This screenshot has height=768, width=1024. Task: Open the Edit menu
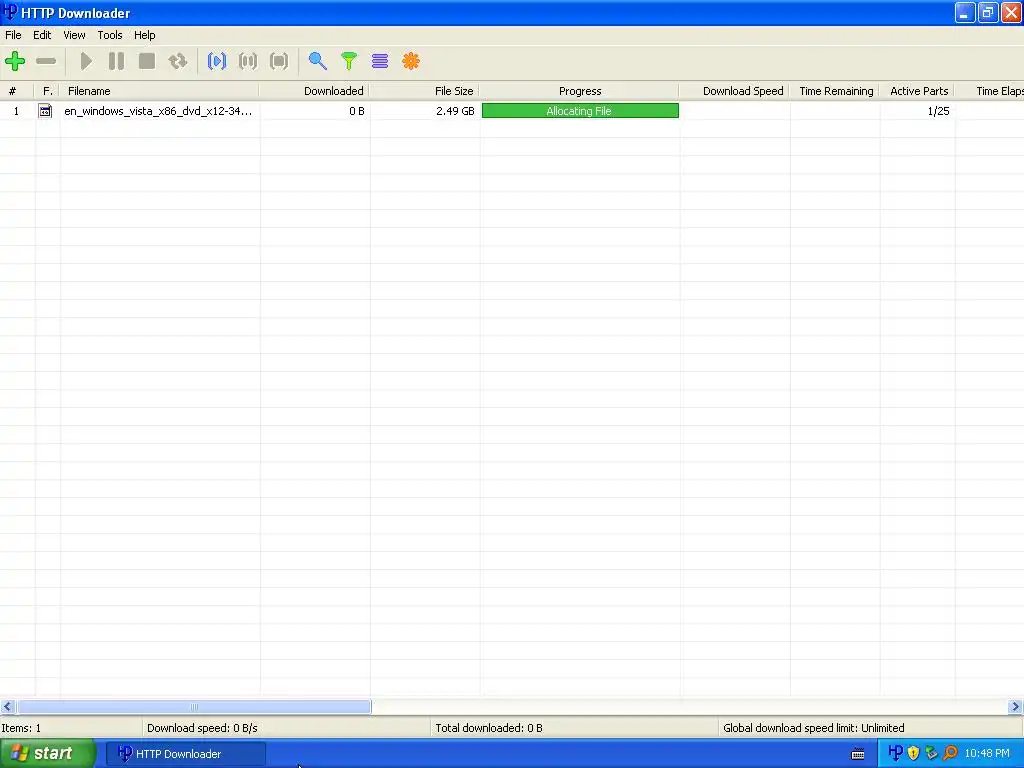[x=42, y=35]
